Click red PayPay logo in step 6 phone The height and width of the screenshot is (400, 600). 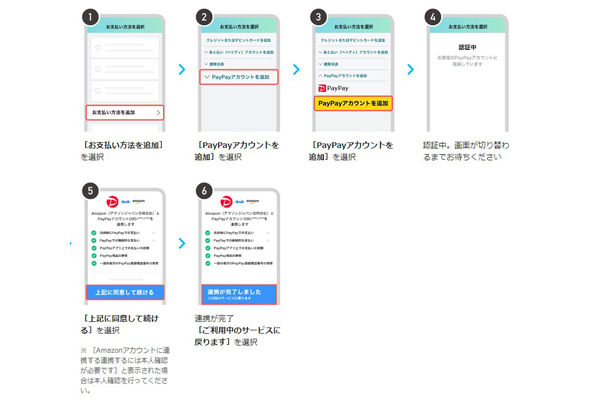(226, 201)
